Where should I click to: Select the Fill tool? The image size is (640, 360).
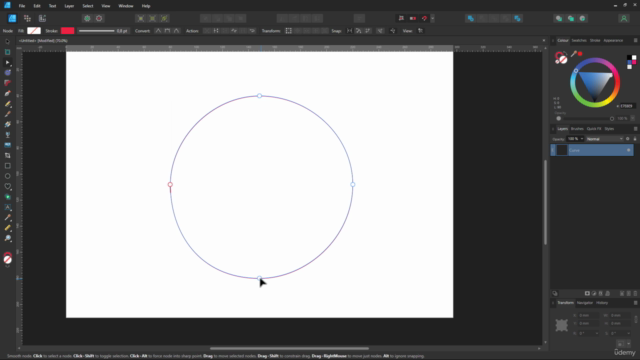click(7, 124)
